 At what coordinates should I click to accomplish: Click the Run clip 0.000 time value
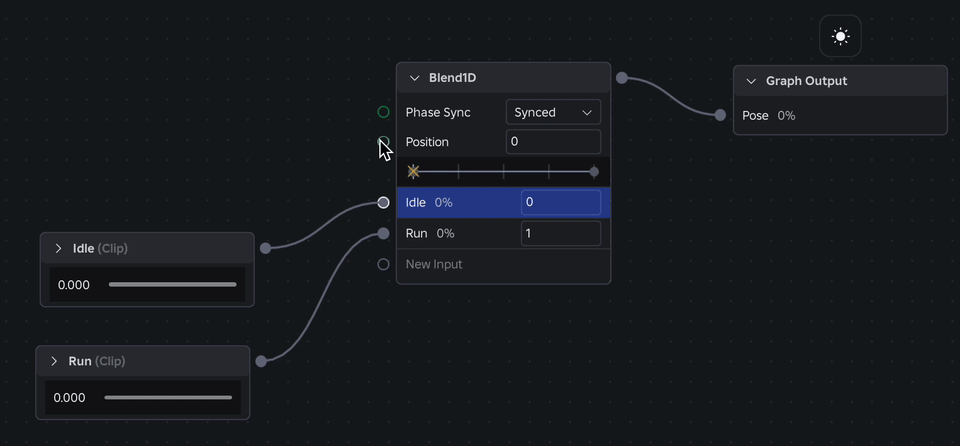(69, 398)
